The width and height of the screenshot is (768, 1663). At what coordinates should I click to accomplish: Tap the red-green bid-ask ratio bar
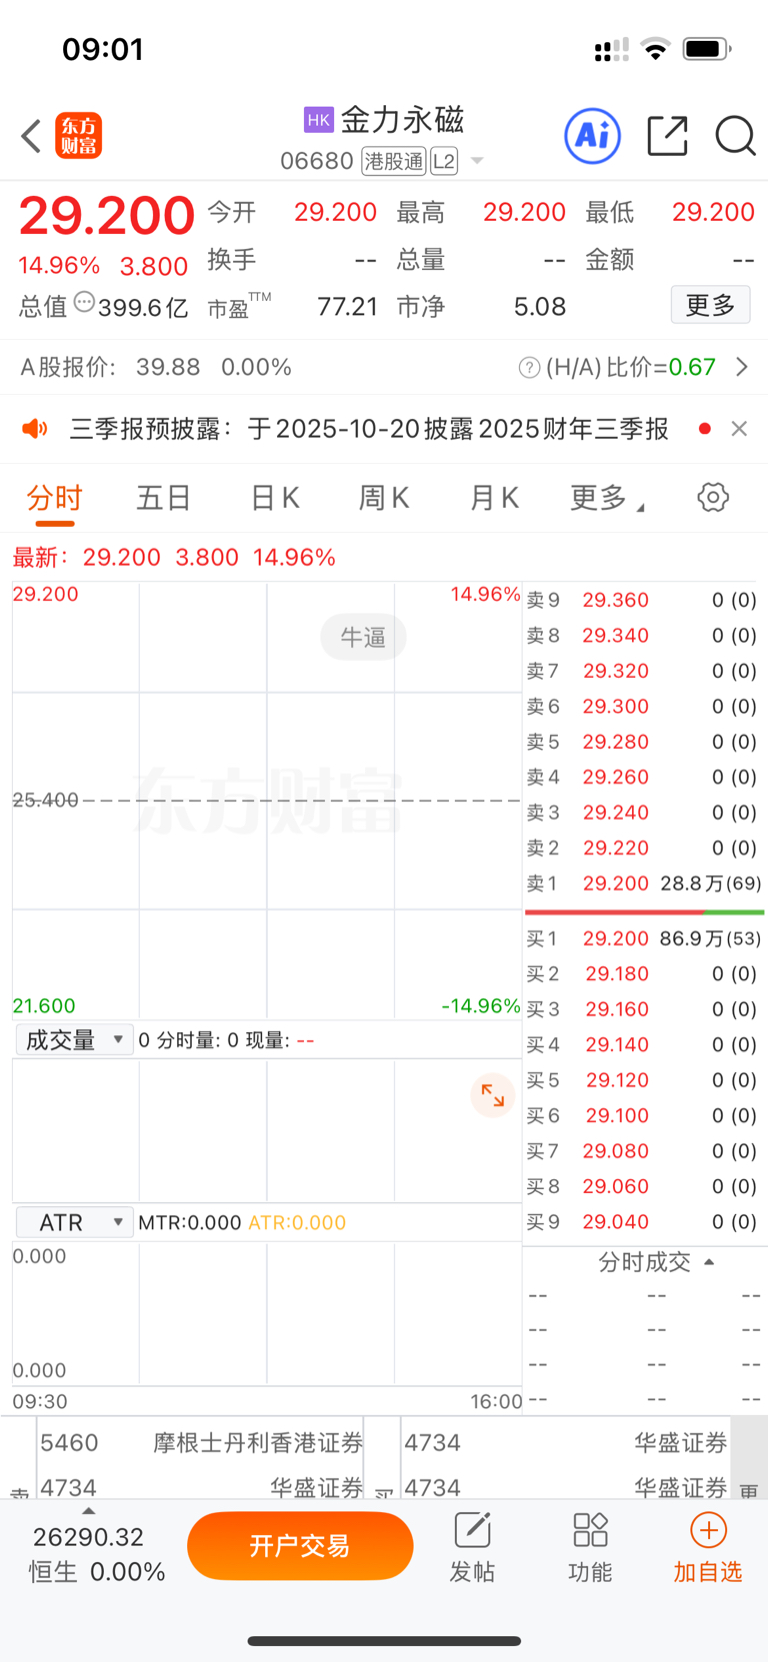(x=644, y=912)
